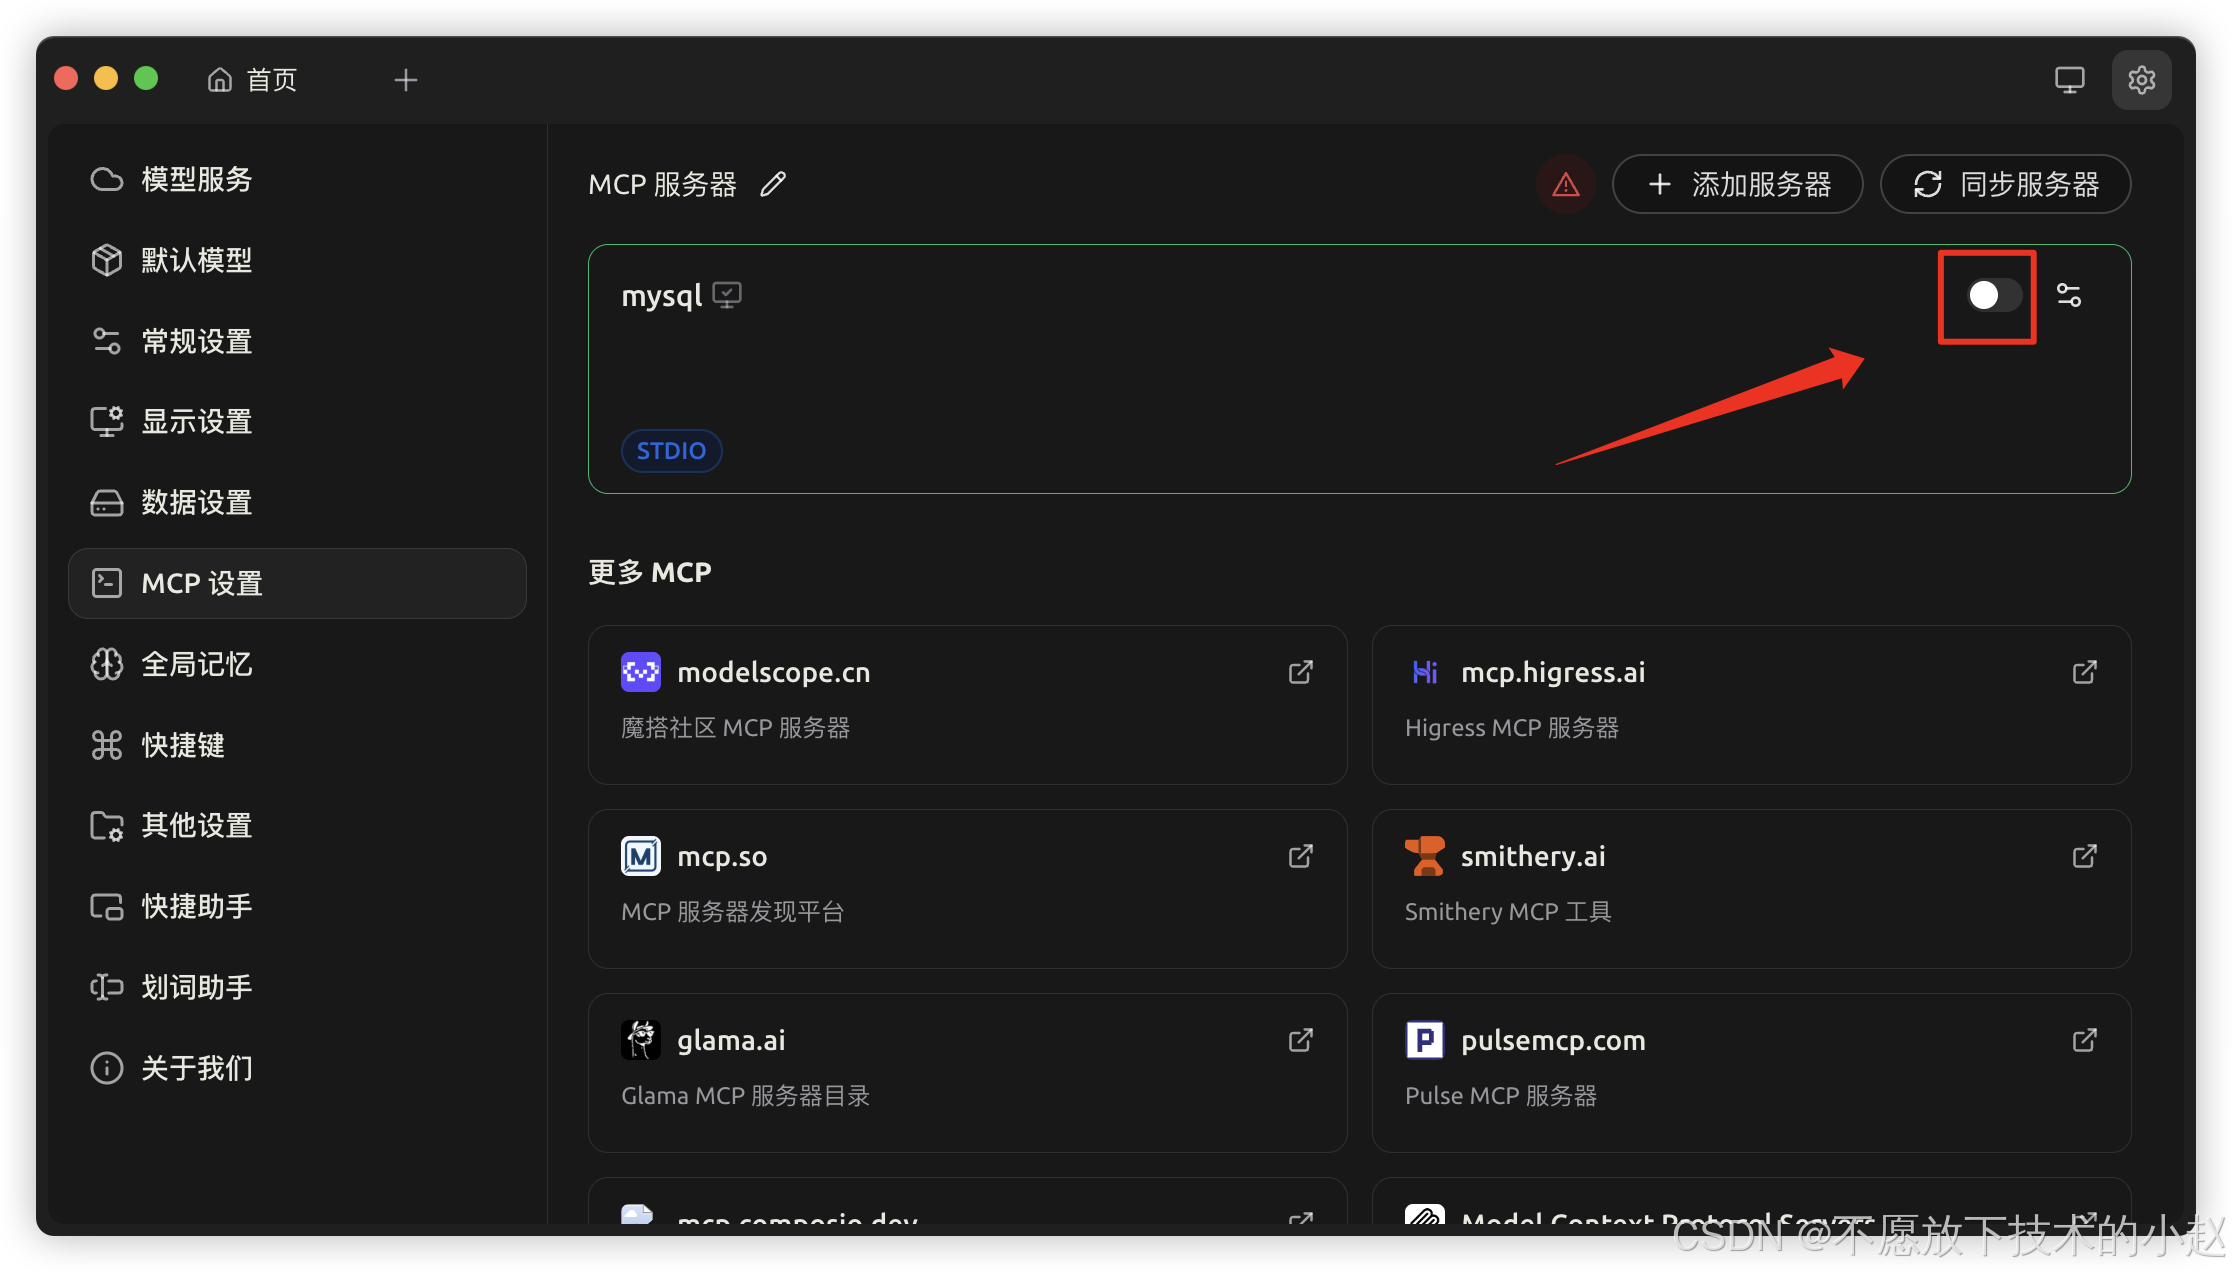Click the mcp.so card title
Screen dimensions: 2232x1272
722,857
